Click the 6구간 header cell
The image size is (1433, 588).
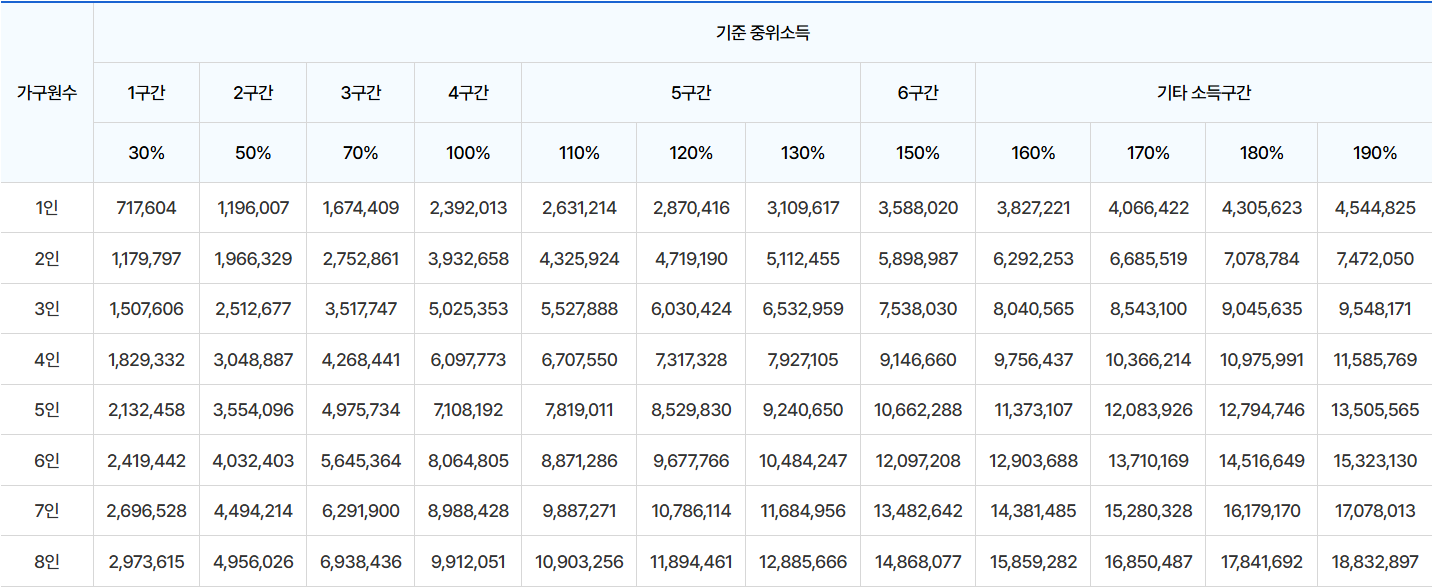(x=918, y=93)
